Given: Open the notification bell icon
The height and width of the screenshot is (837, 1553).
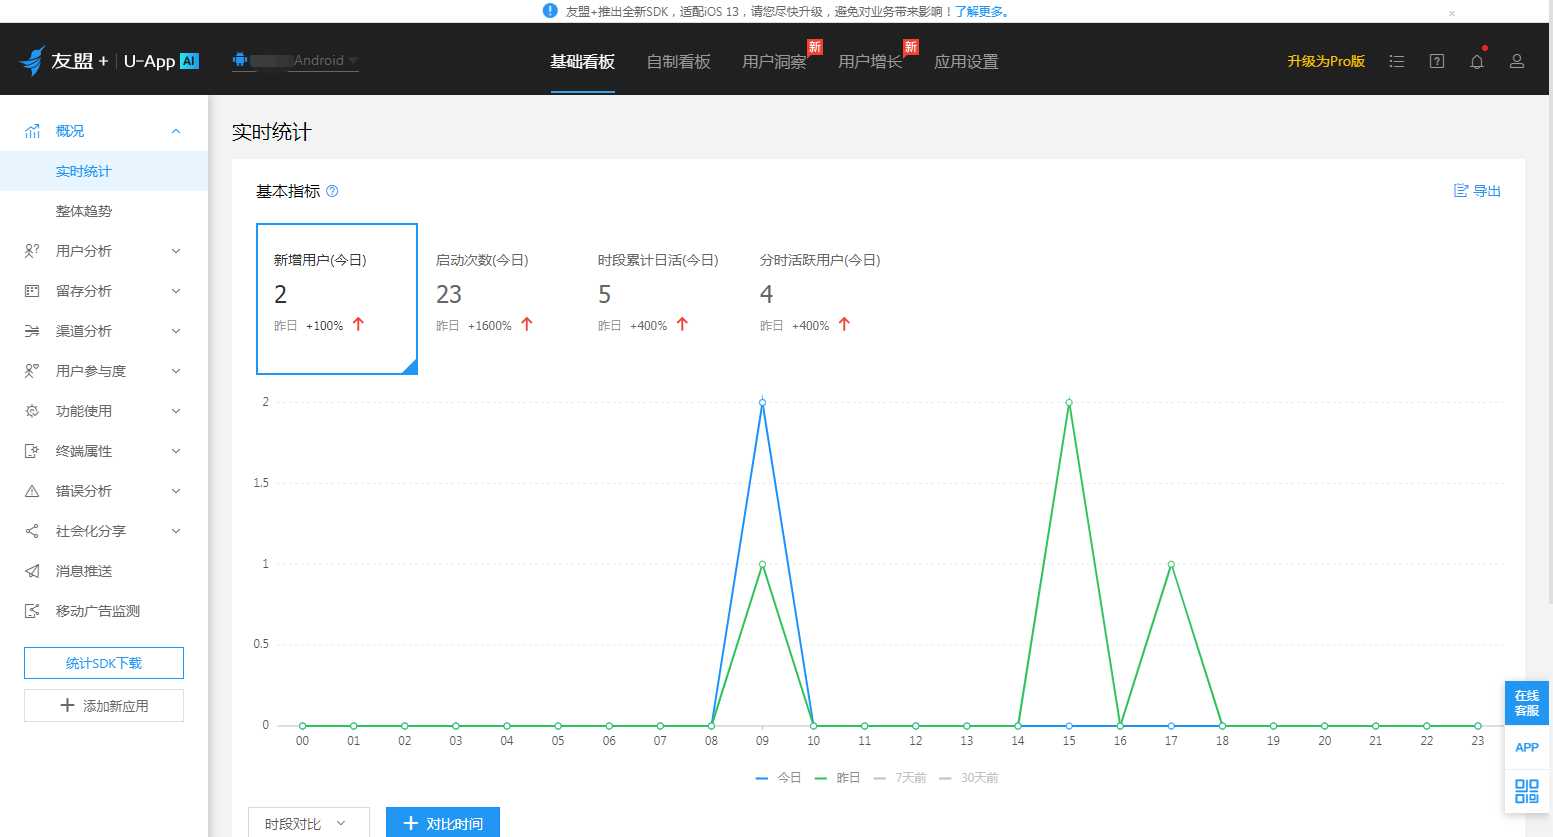Looking at the screenshot, I should [1476, 61].
